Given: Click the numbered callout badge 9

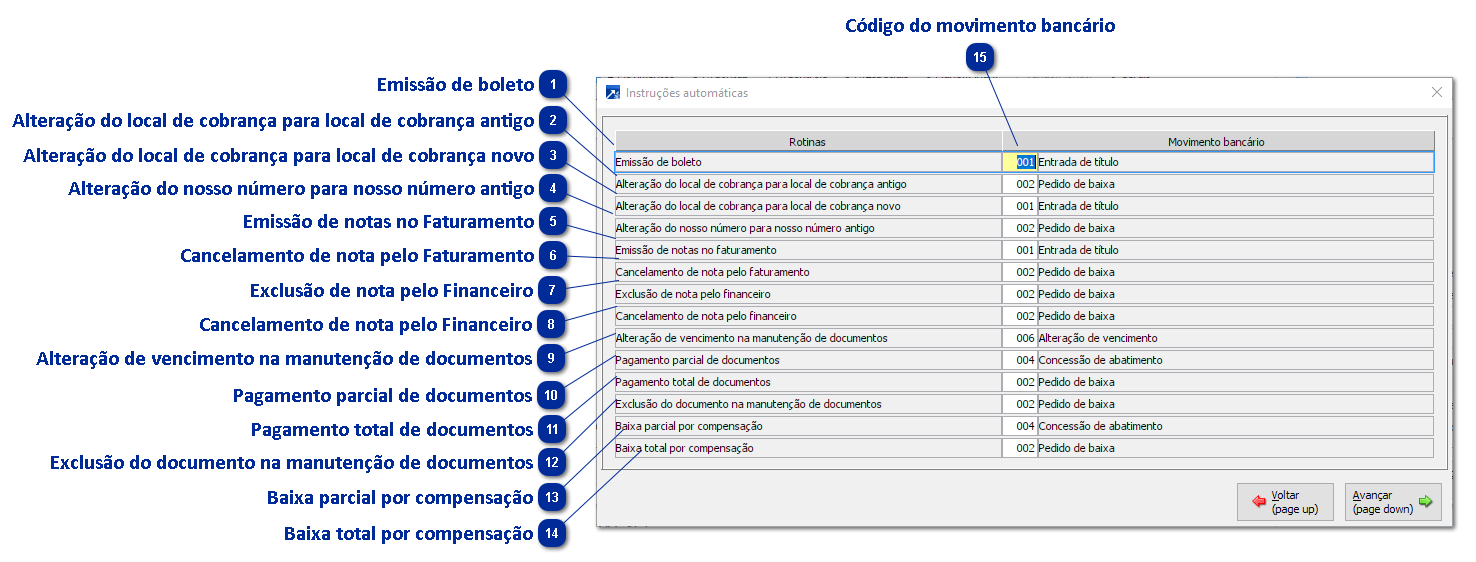Looking at the screenshot, I should (551, 358).
